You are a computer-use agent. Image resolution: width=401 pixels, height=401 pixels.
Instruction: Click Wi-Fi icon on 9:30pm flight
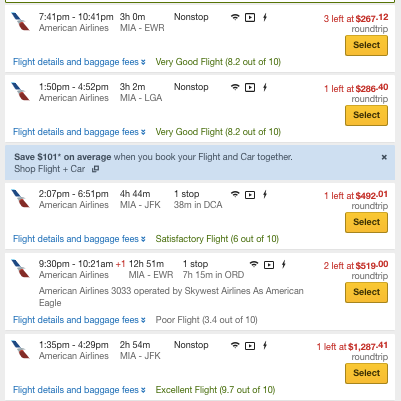(254, 264)
